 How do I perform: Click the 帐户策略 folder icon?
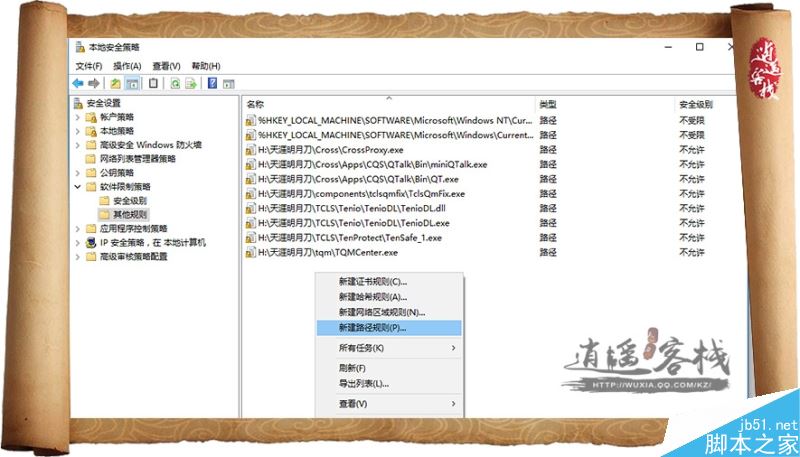(91, 117)
